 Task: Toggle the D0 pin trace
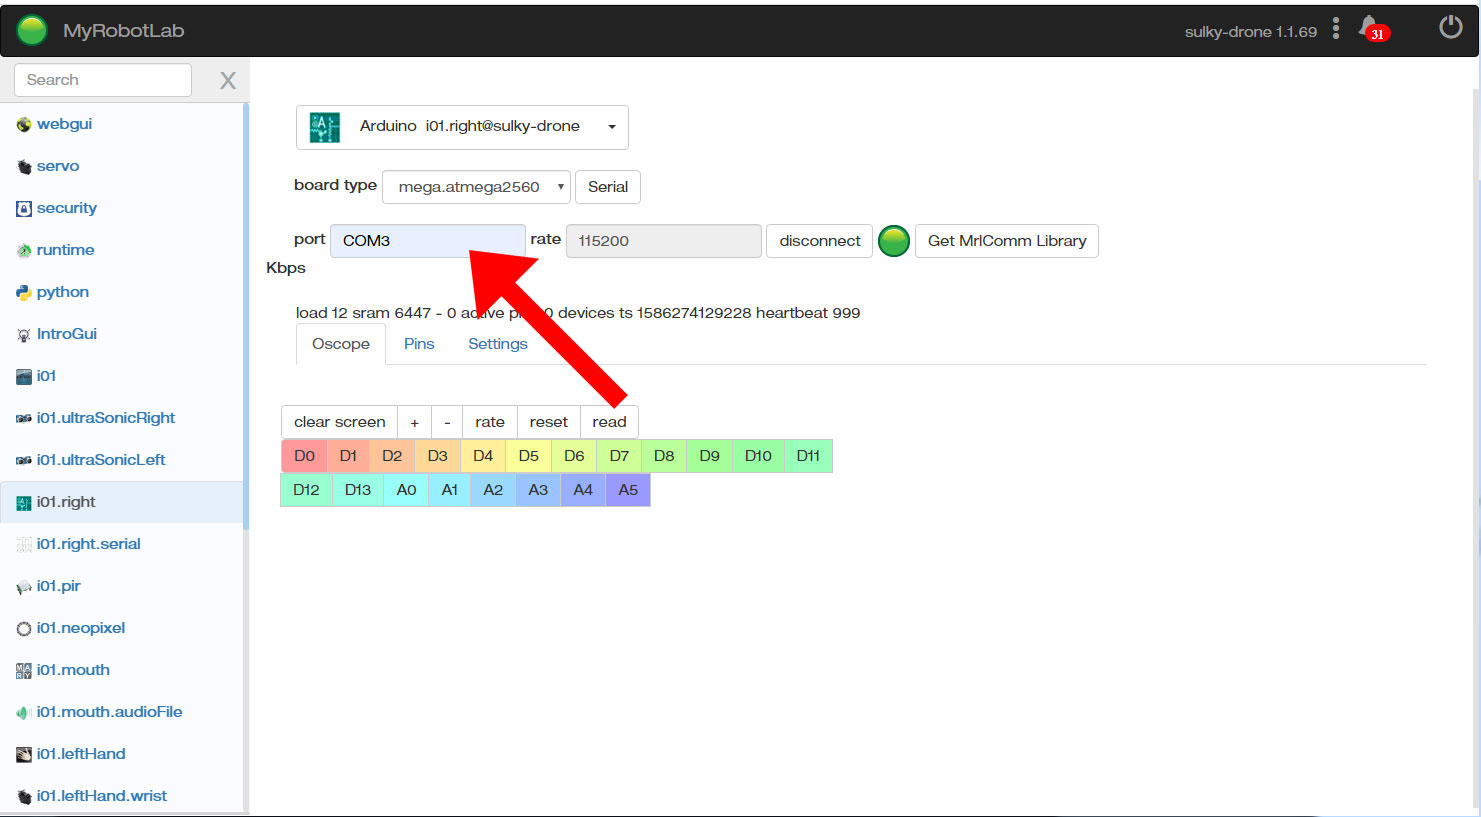coord(304,456)
